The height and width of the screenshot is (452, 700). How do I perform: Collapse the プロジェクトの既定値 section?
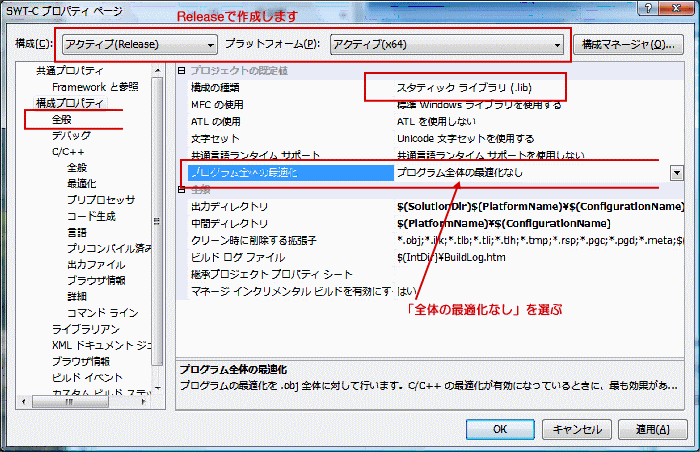tap(182, 70)
